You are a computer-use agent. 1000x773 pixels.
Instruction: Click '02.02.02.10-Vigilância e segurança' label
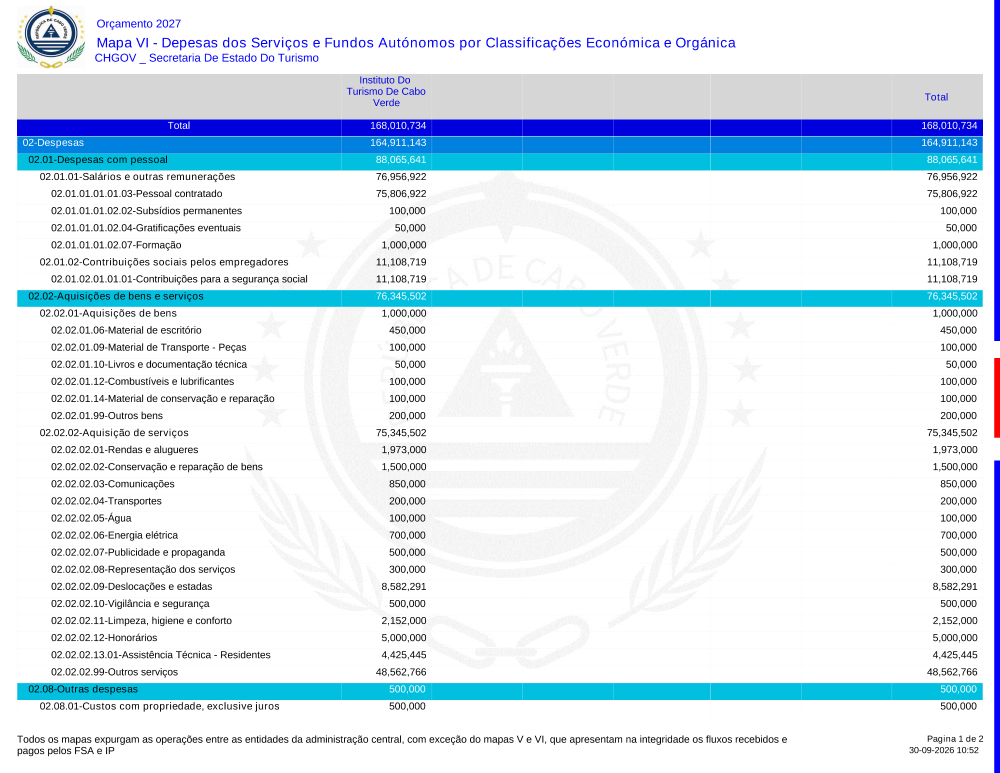(130, 604)
